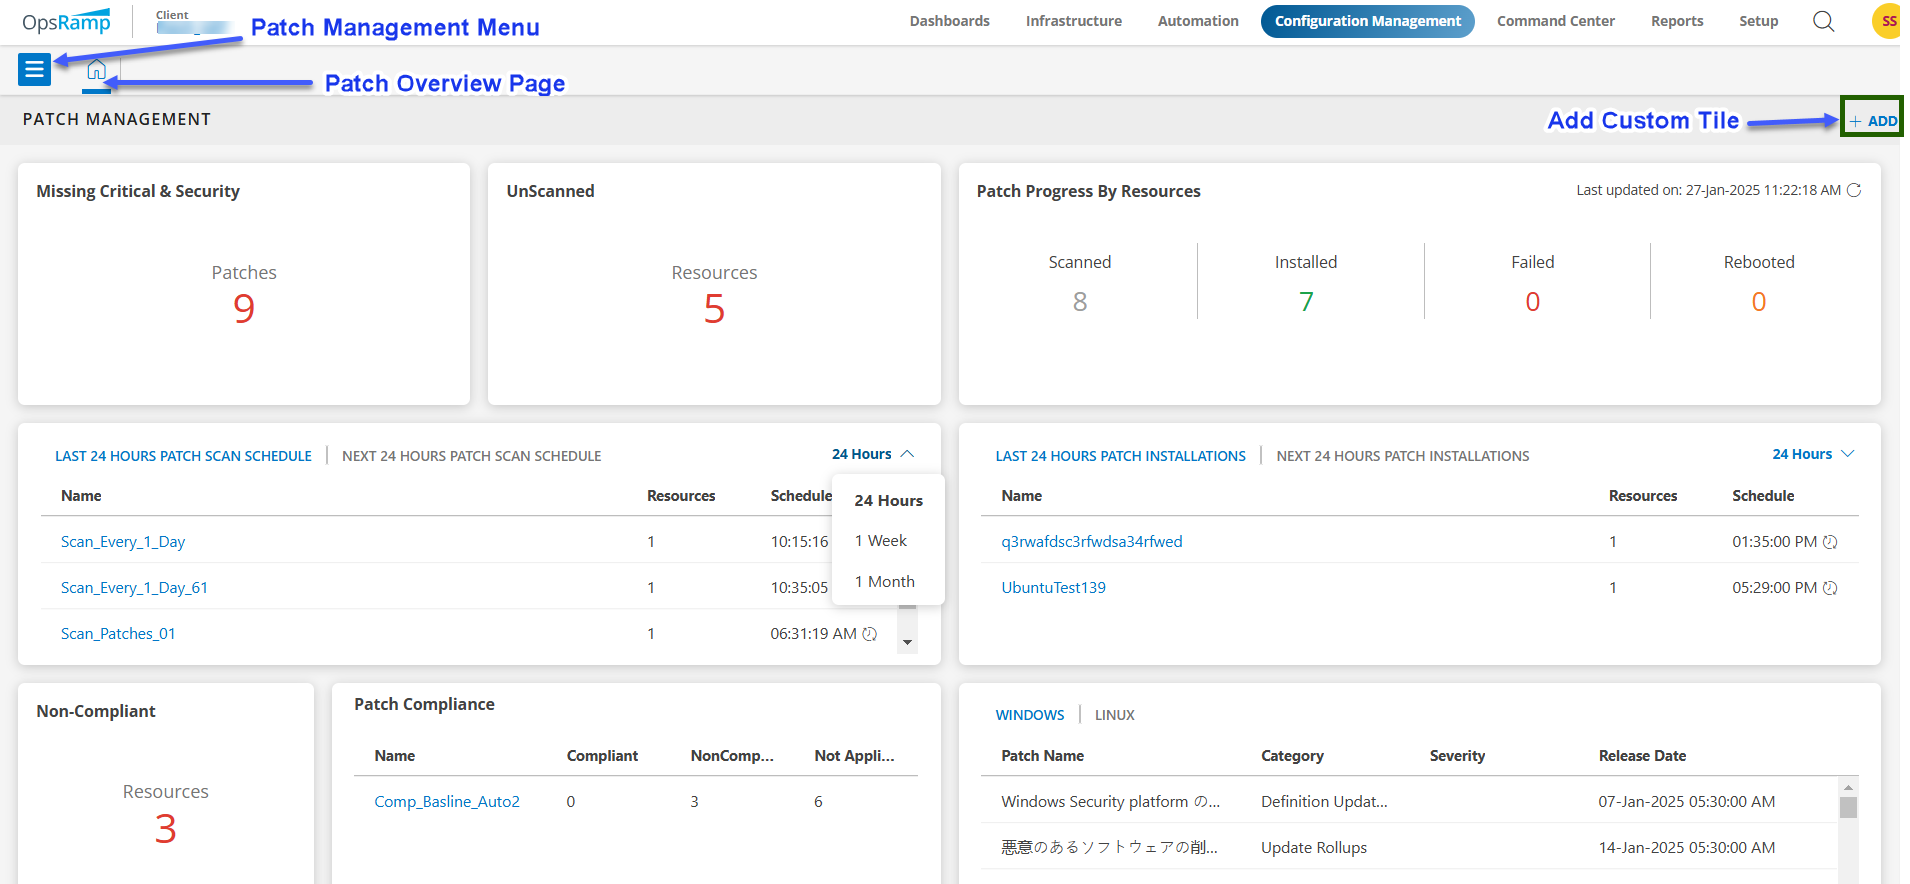Click the patch list scroll up arrow
This screenshot has width=1910, height=884.
tap(1848, 788)
